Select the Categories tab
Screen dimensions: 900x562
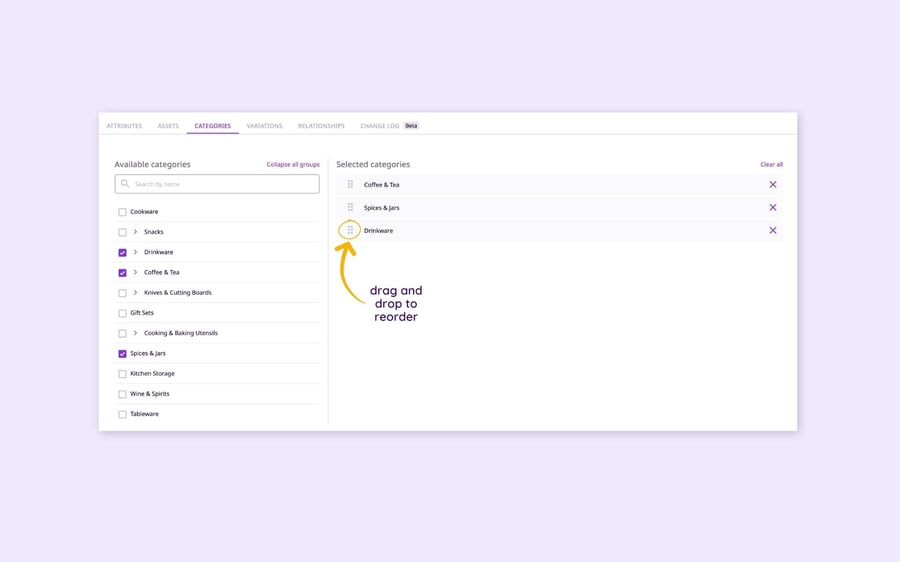click(212, 126)
